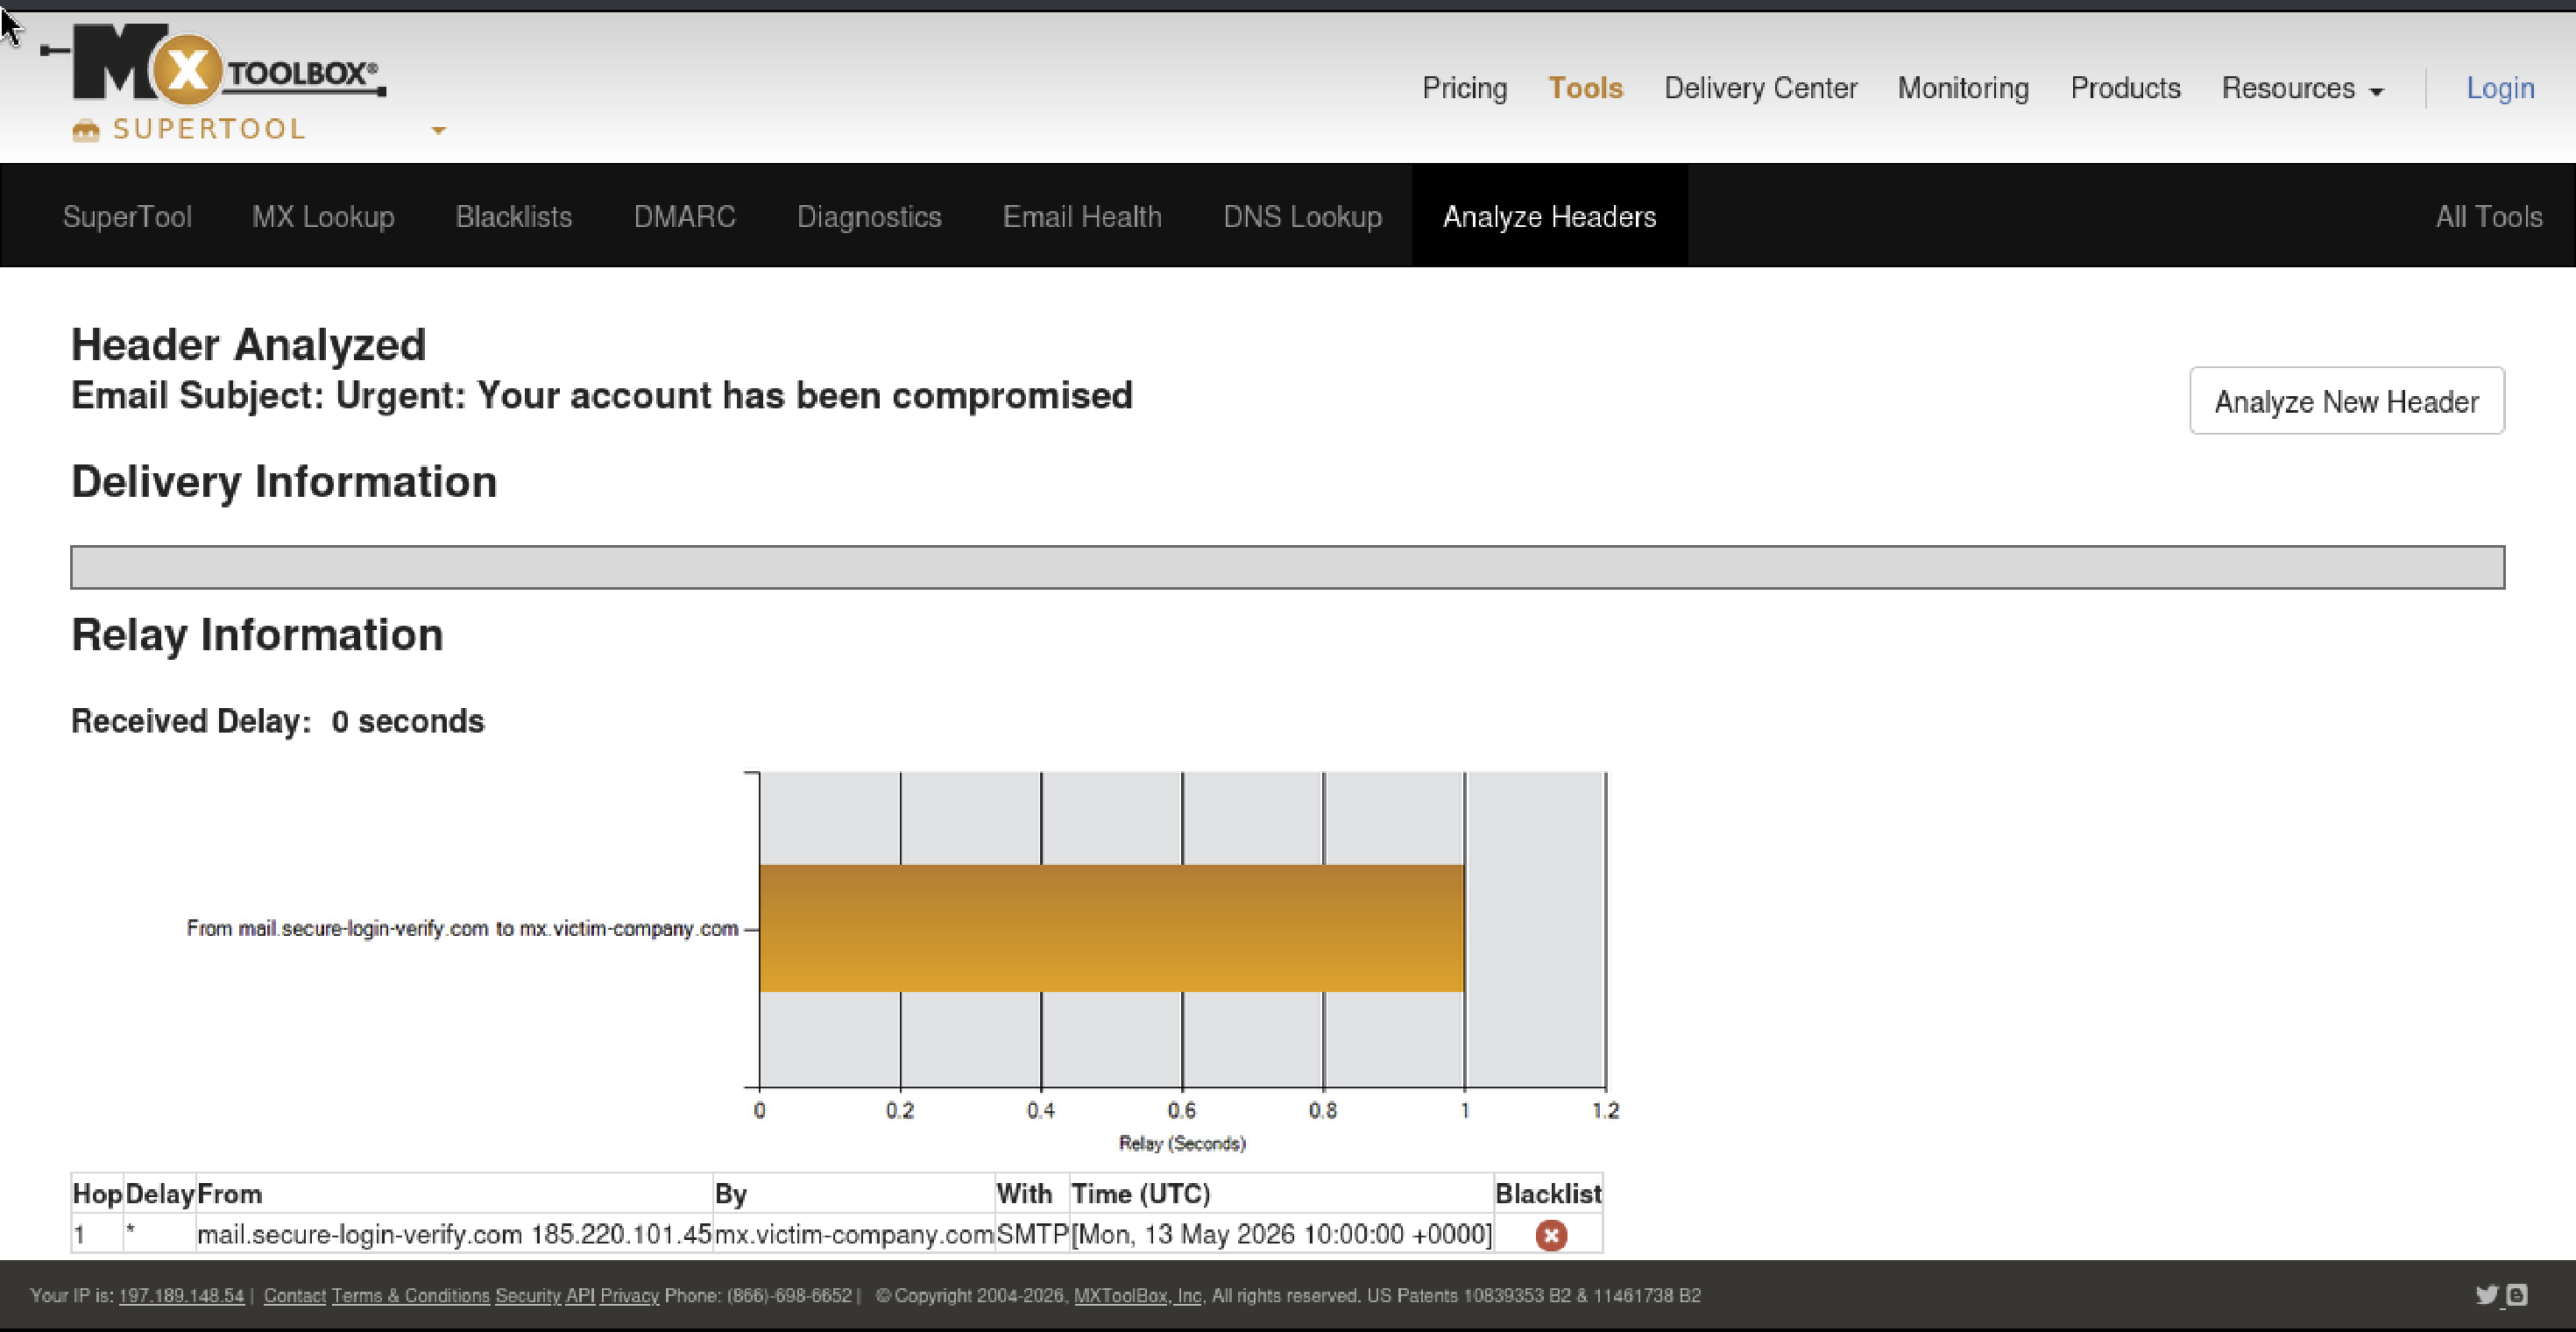
Task: Open the MX Lookup tab
Action: [323, 216]
